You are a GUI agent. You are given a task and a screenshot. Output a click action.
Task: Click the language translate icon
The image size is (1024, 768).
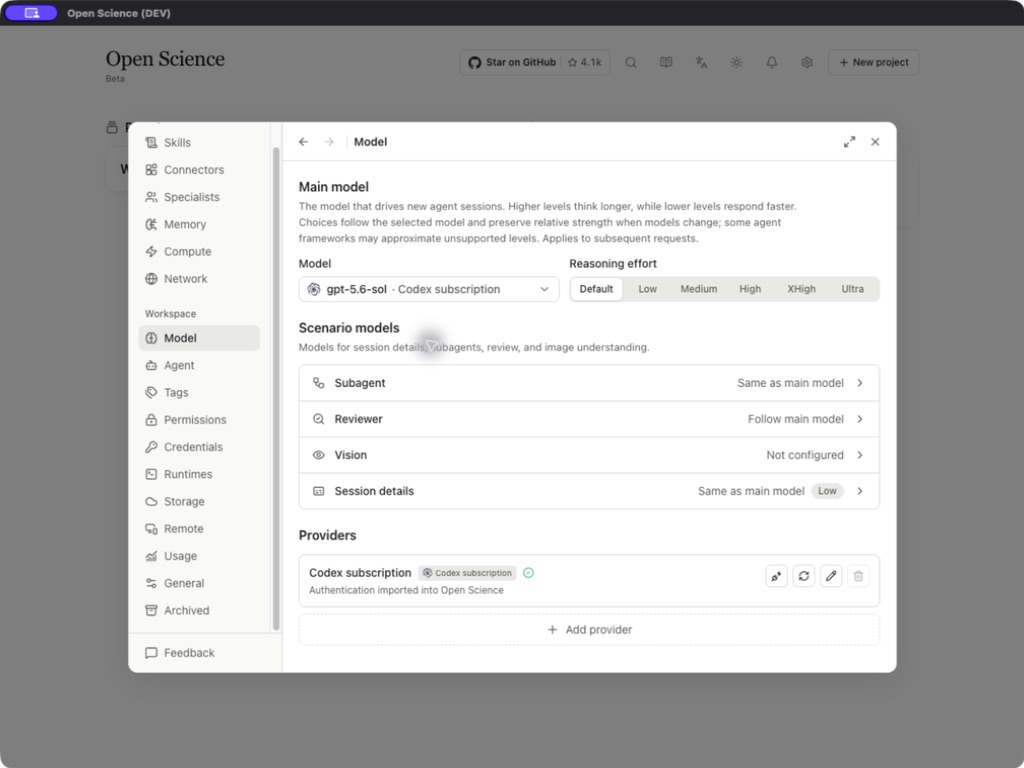[701, 63]
